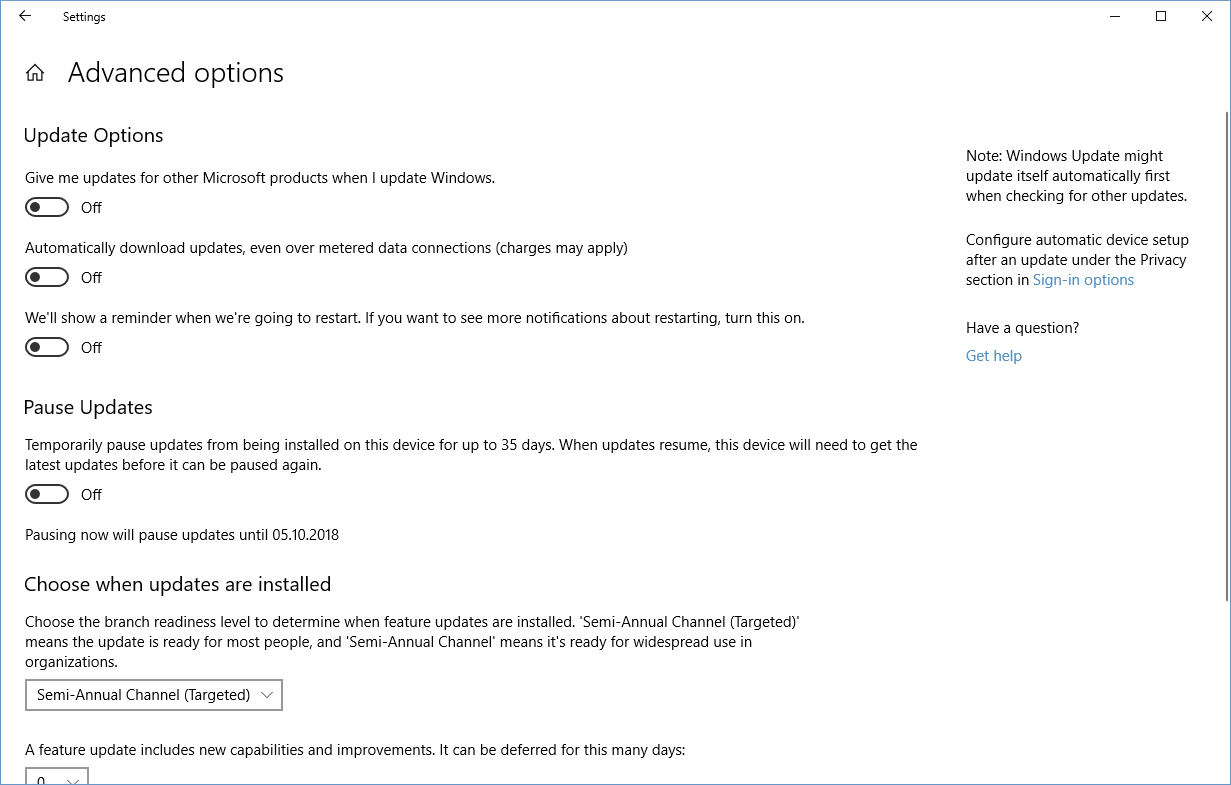Expand the feature update deferral days dropdown
The image size is (1231, 785).
(57, 777)
